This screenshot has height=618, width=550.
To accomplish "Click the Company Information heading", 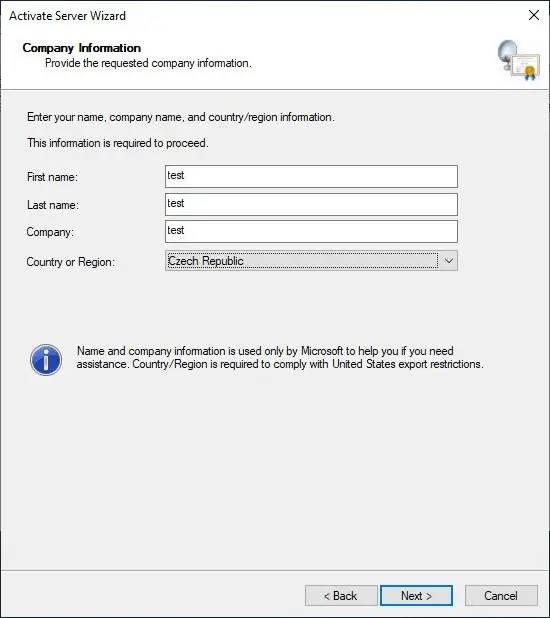I will point(82,48).
